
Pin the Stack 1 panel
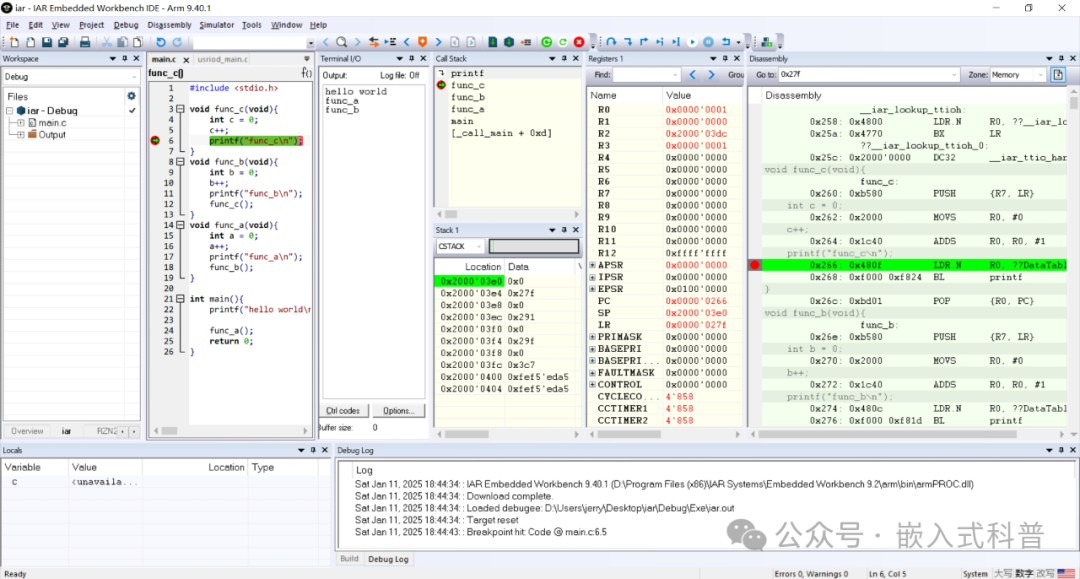[563, 230]
